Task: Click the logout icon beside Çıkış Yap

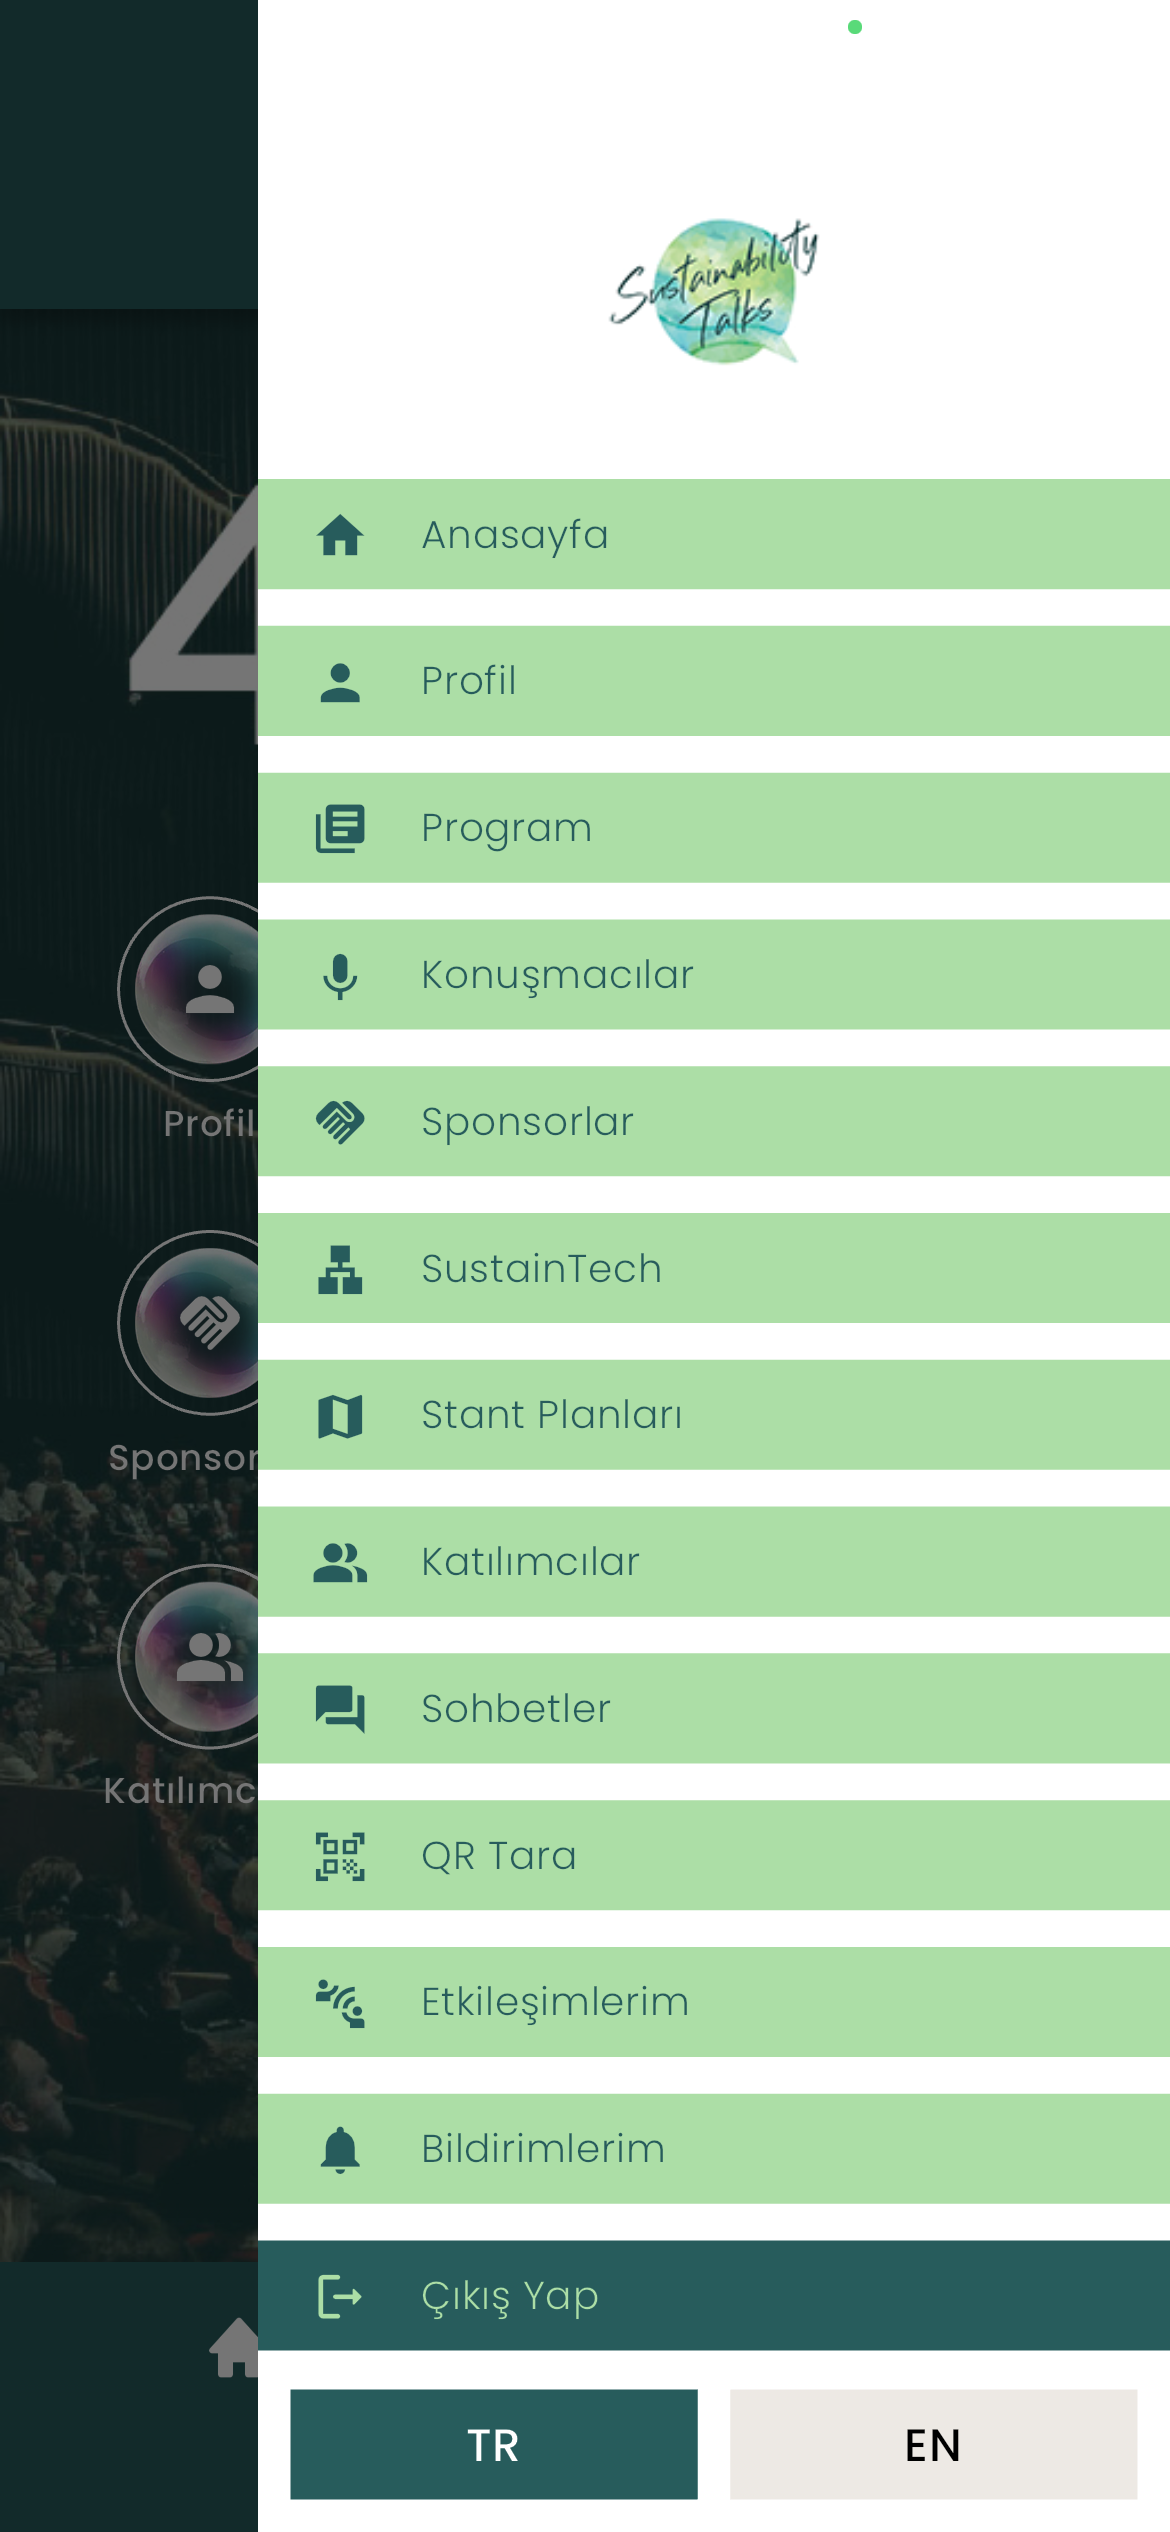Action: pyautogui.click(x=340, y=2296)
